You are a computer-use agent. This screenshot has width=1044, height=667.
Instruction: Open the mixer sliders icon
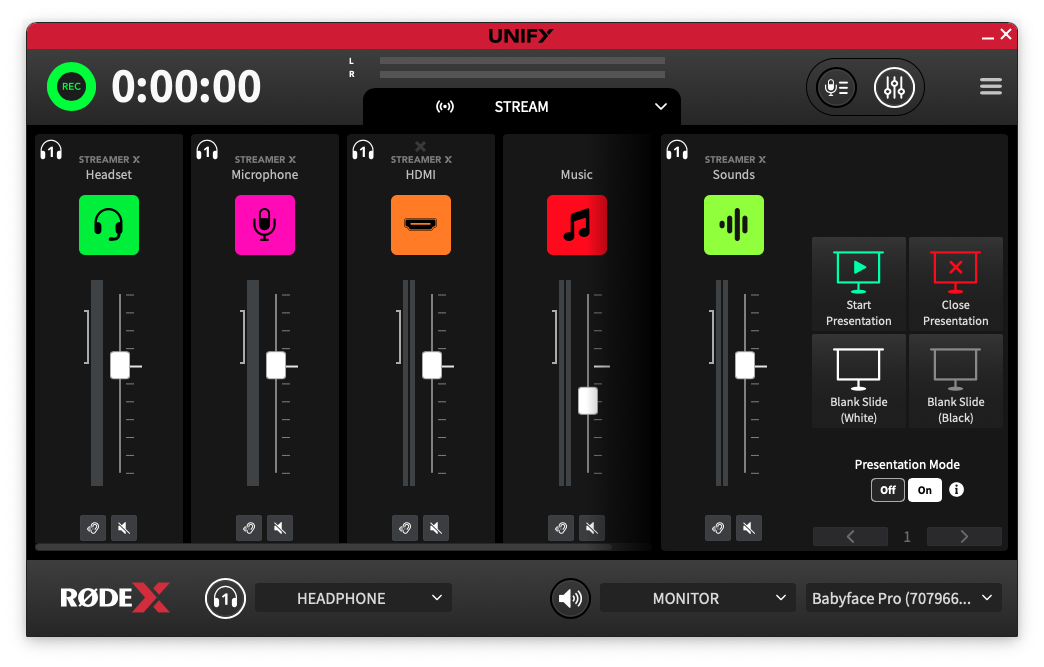point(894,87)
